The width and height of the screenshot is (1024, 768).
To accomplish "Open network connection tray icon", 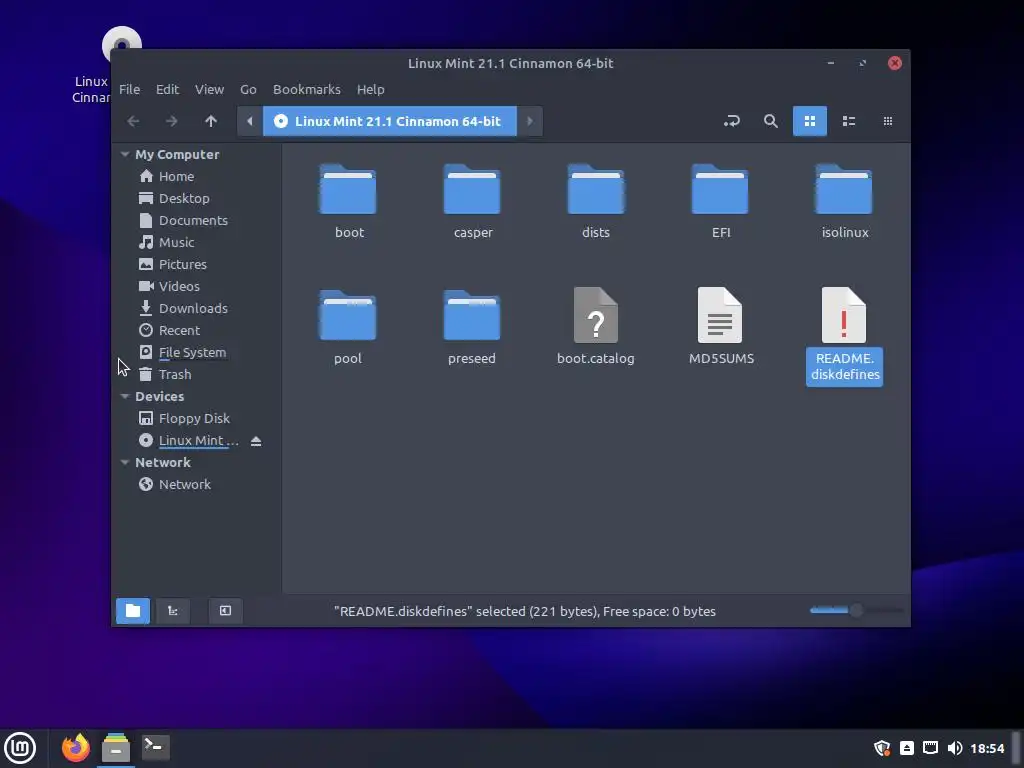I will (931, 748).
